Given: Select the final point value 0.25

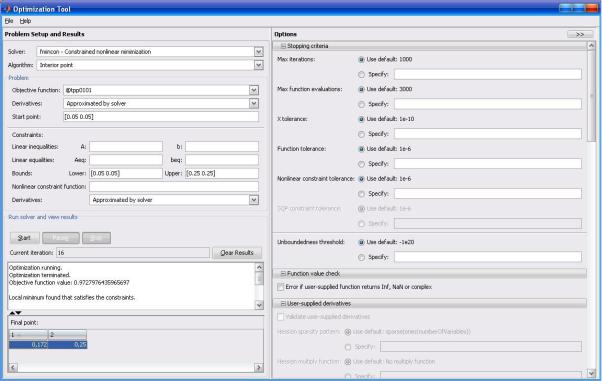Looking at the screenshot, I should click(68, 345).
